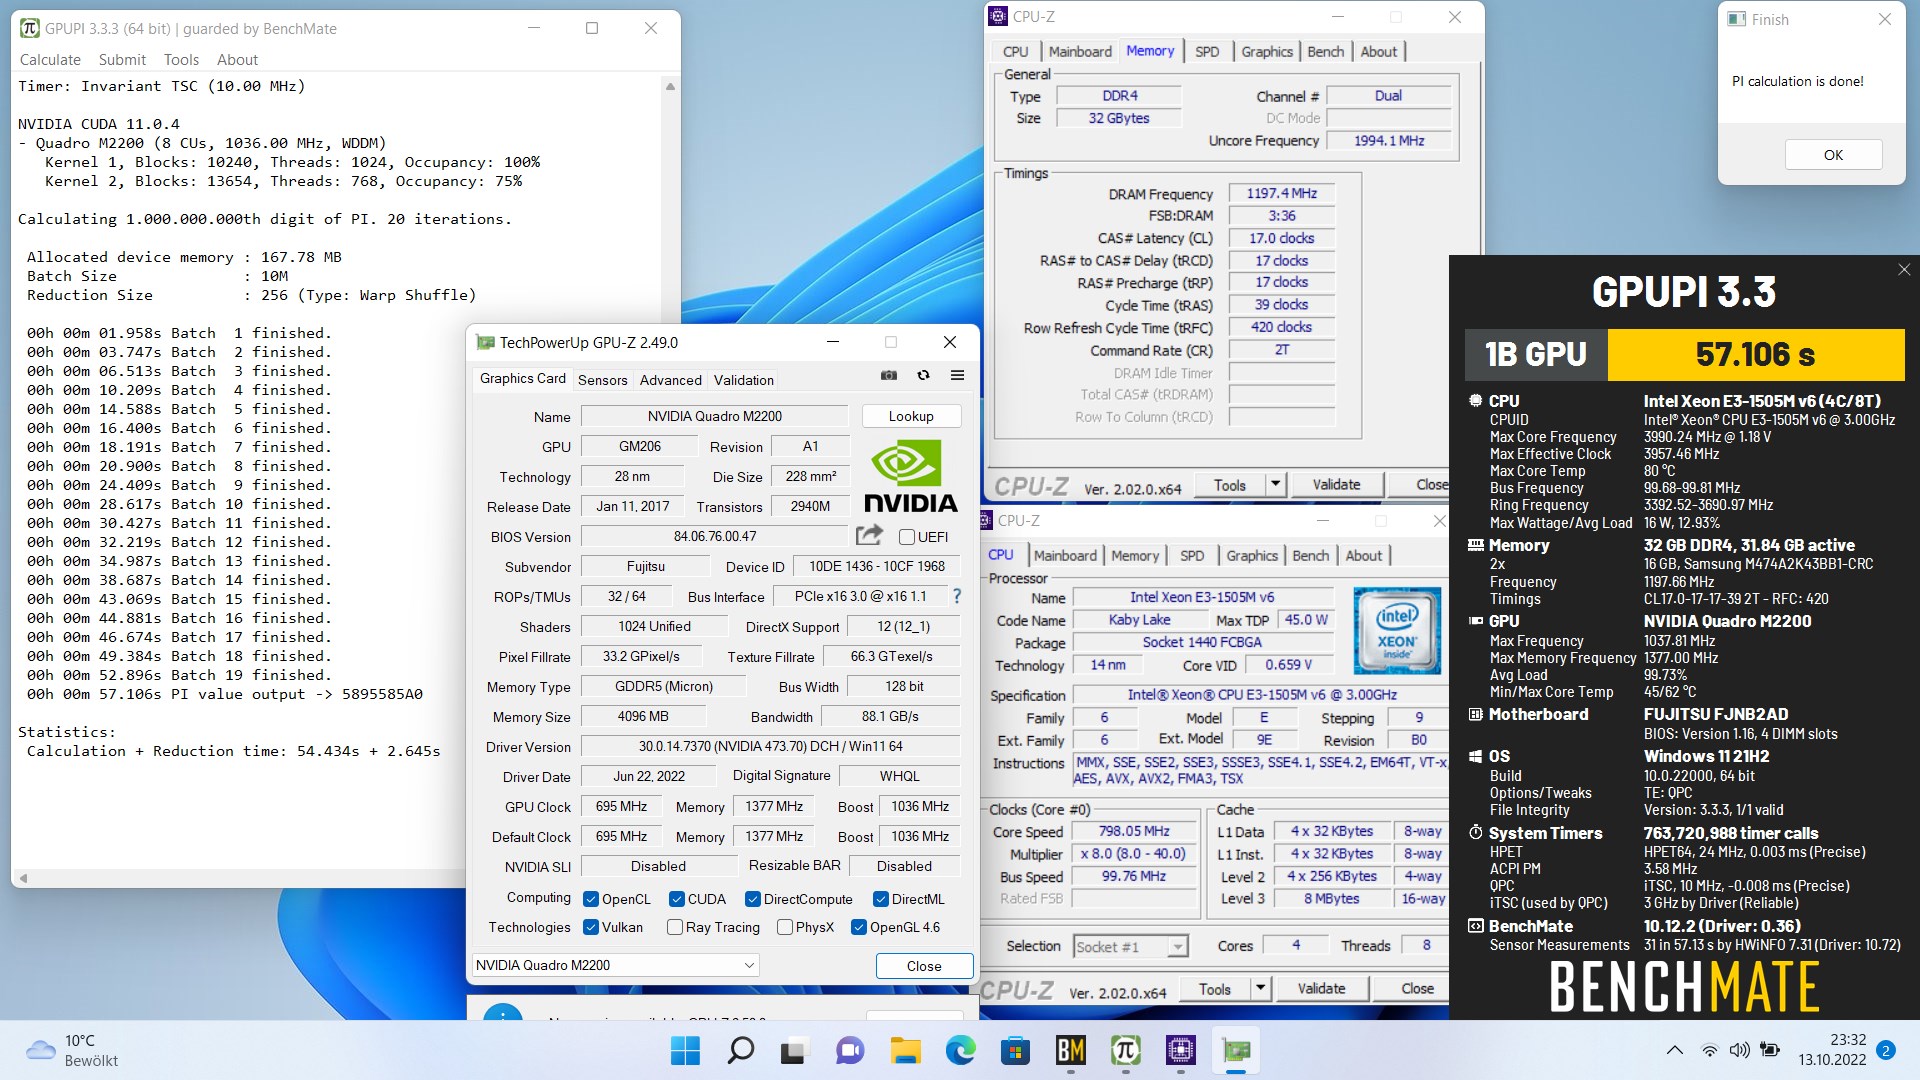Open Task View on the taskbar
1920x1080 pixels.
click(795, 1050)
